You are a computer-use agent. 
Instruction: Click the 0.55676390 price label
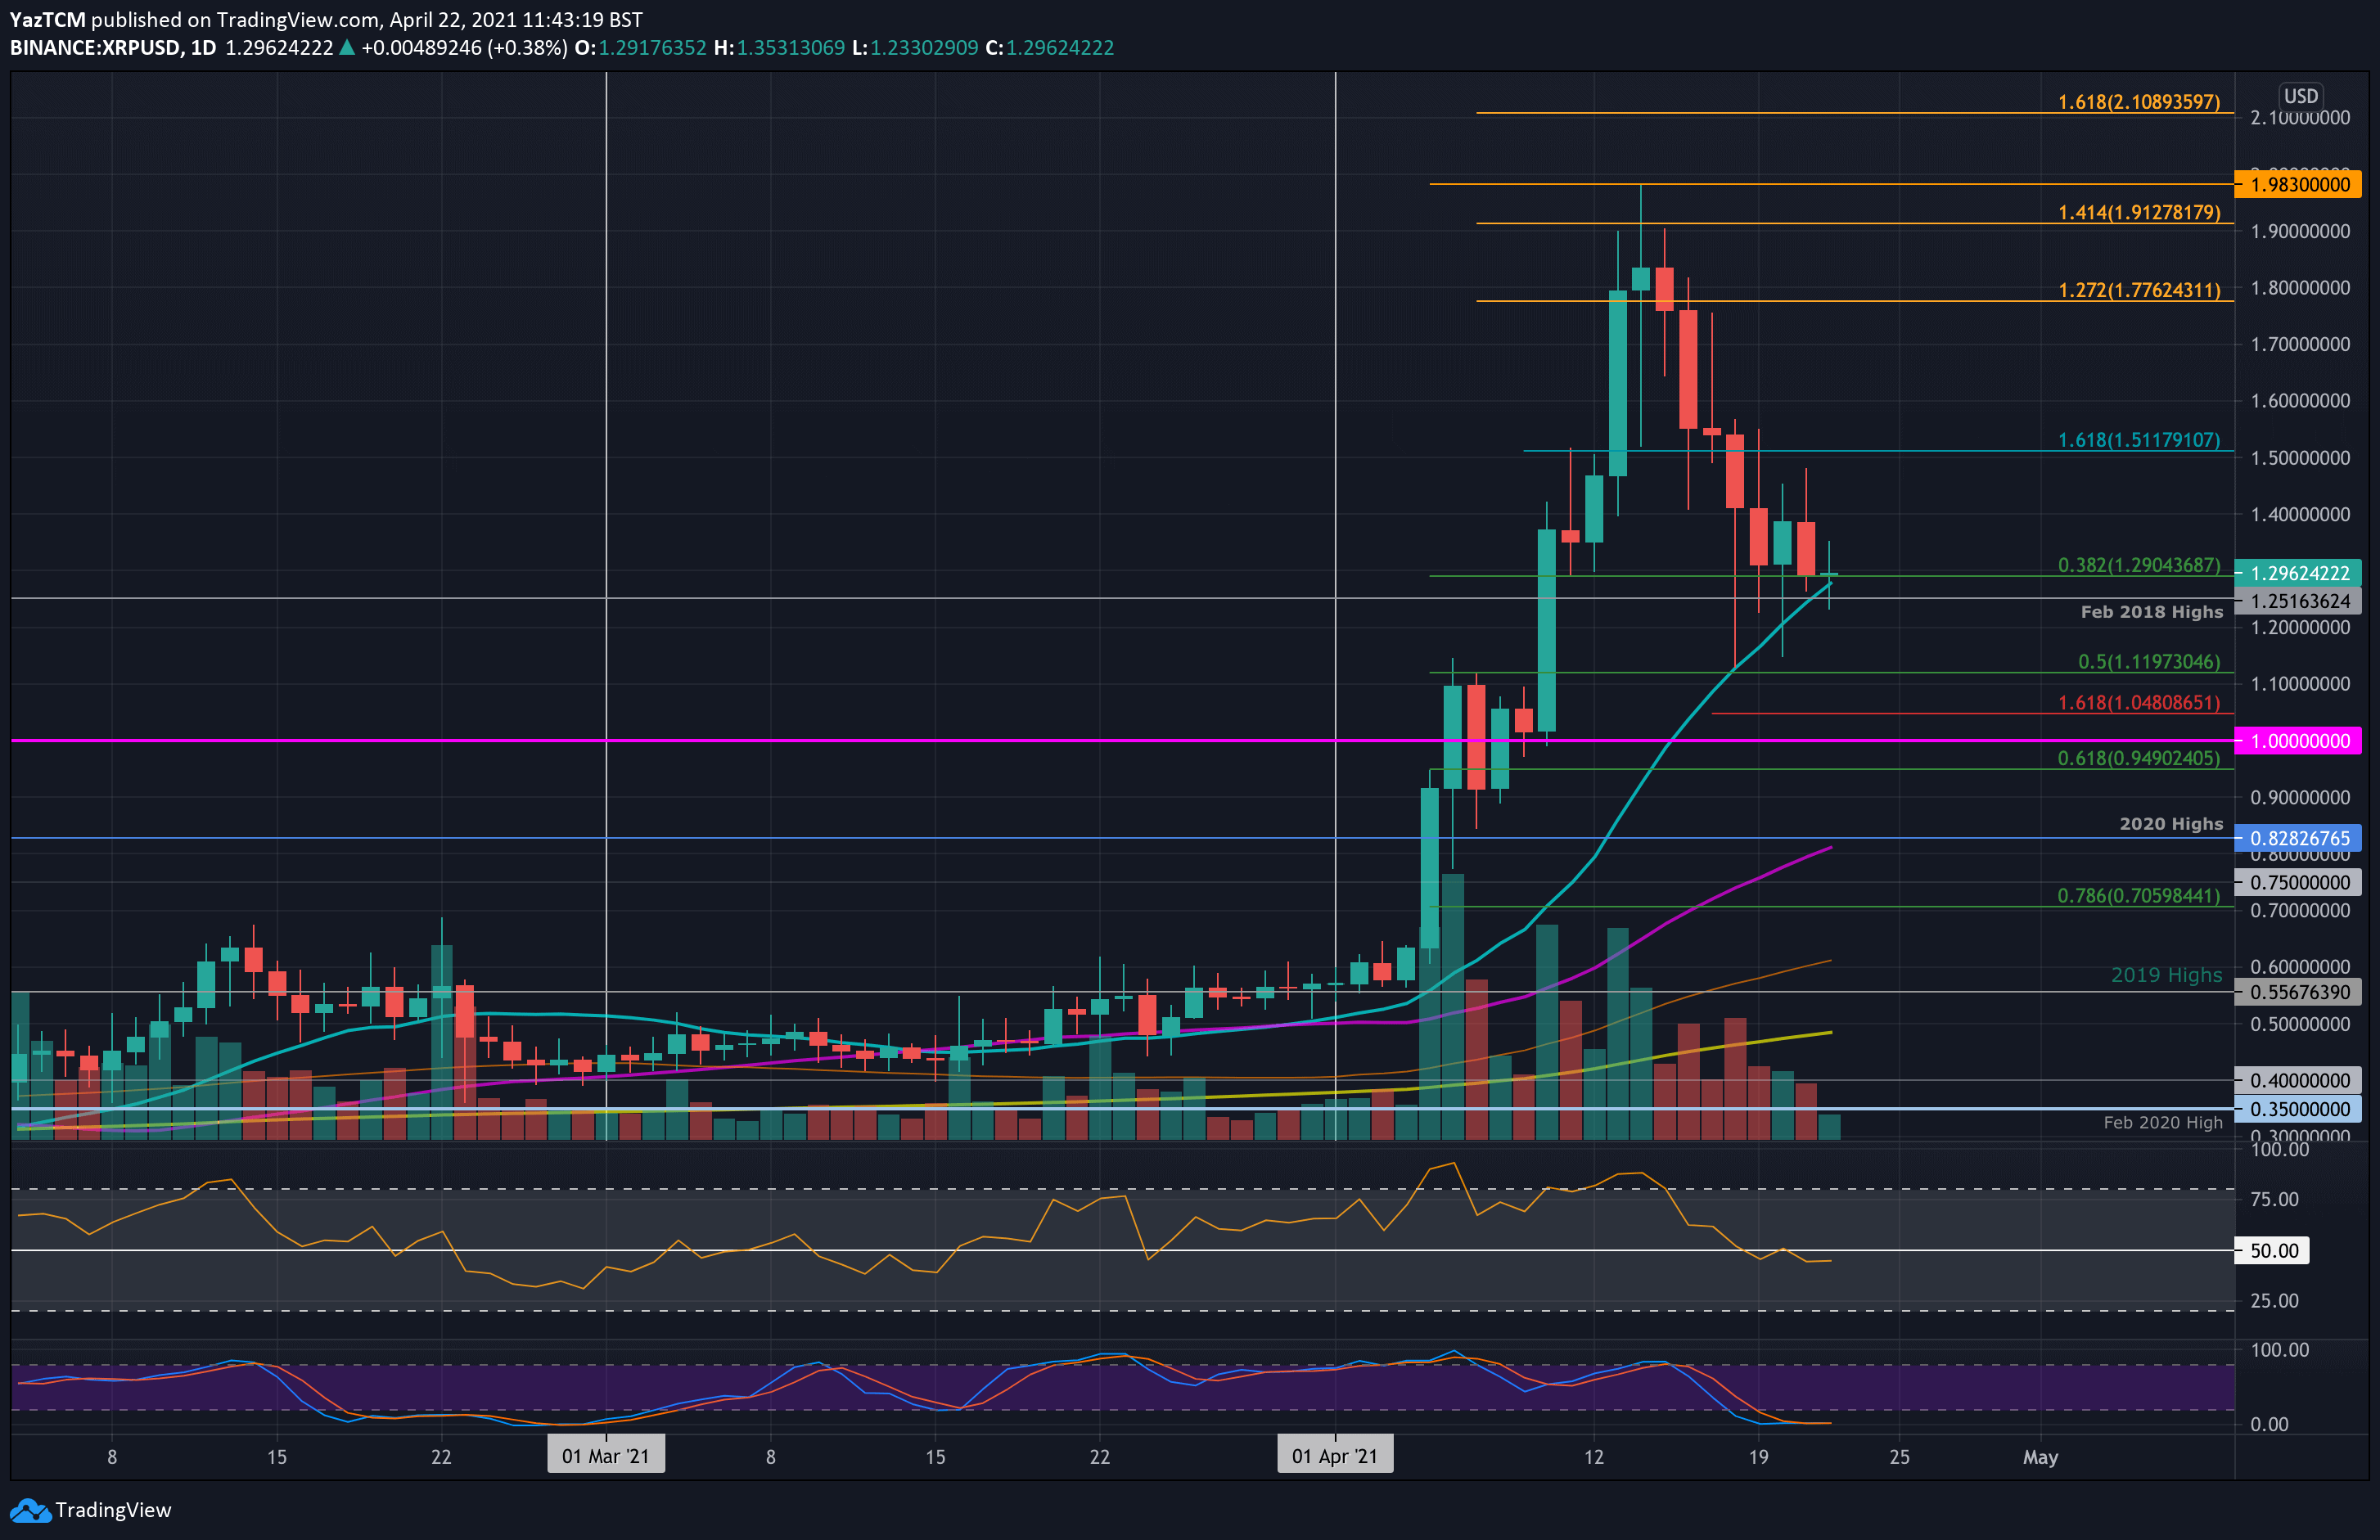(2298, 992)
